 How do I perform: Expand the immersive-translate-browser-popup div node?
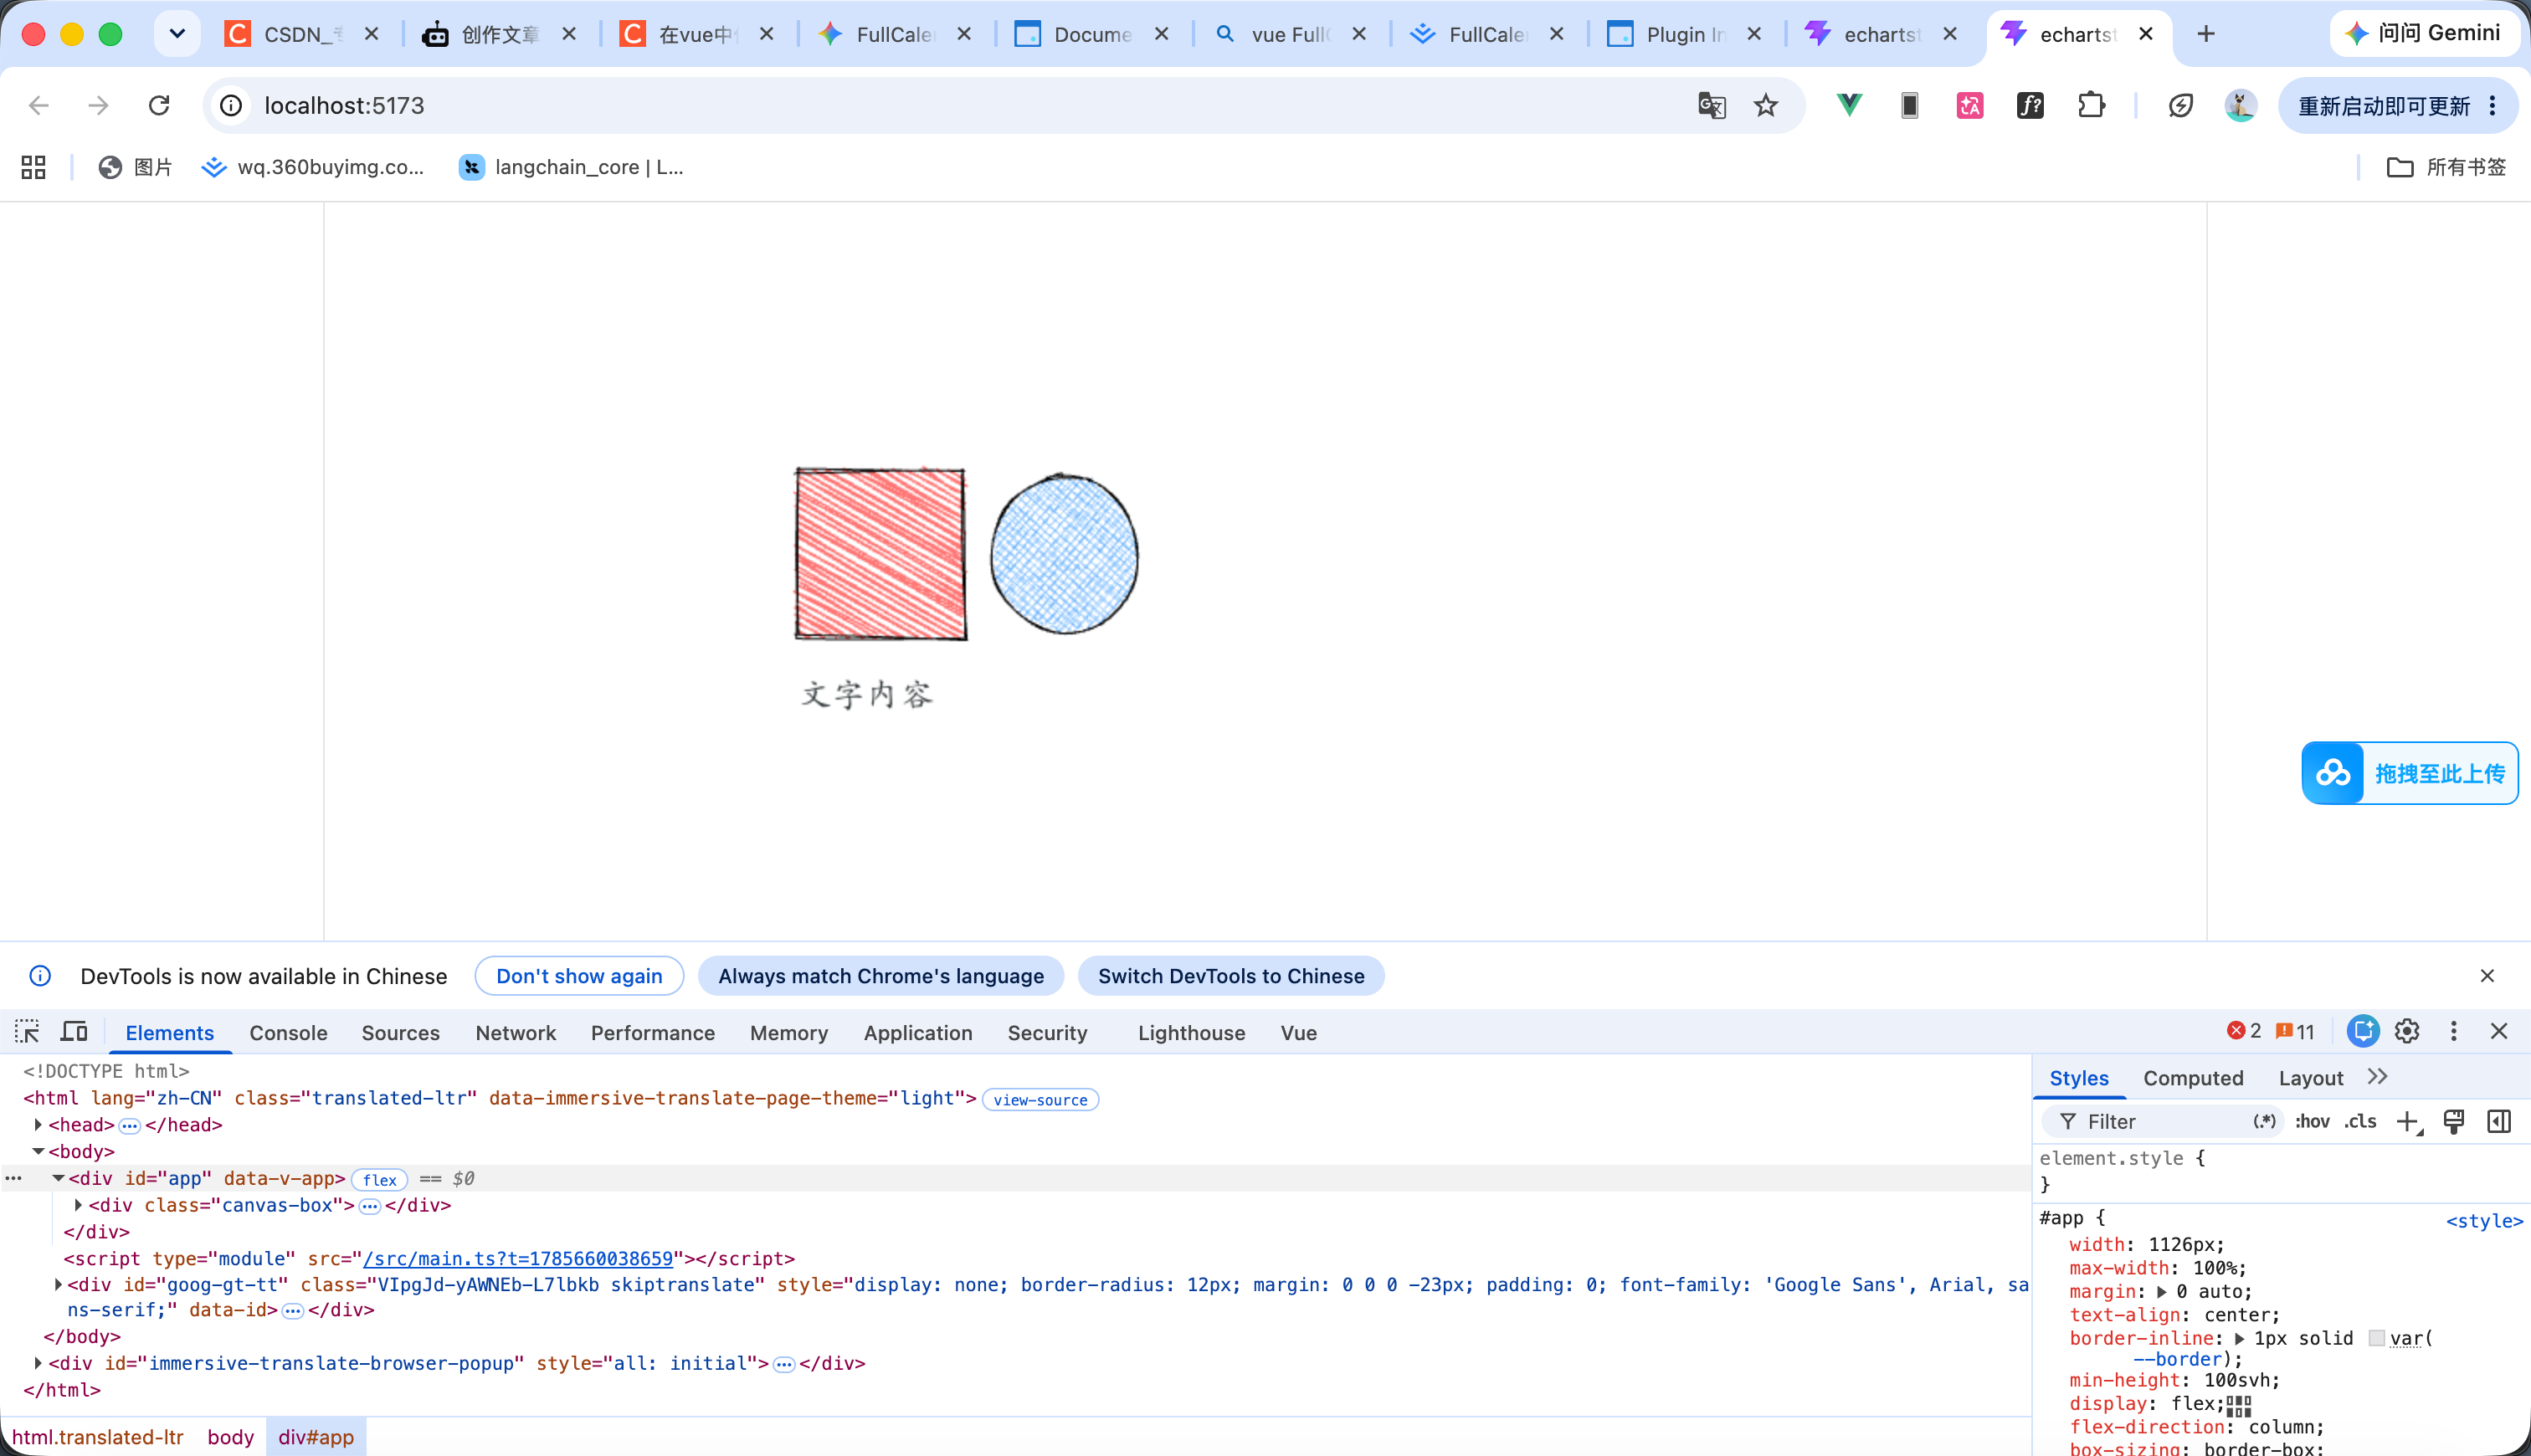(39, 1364)
